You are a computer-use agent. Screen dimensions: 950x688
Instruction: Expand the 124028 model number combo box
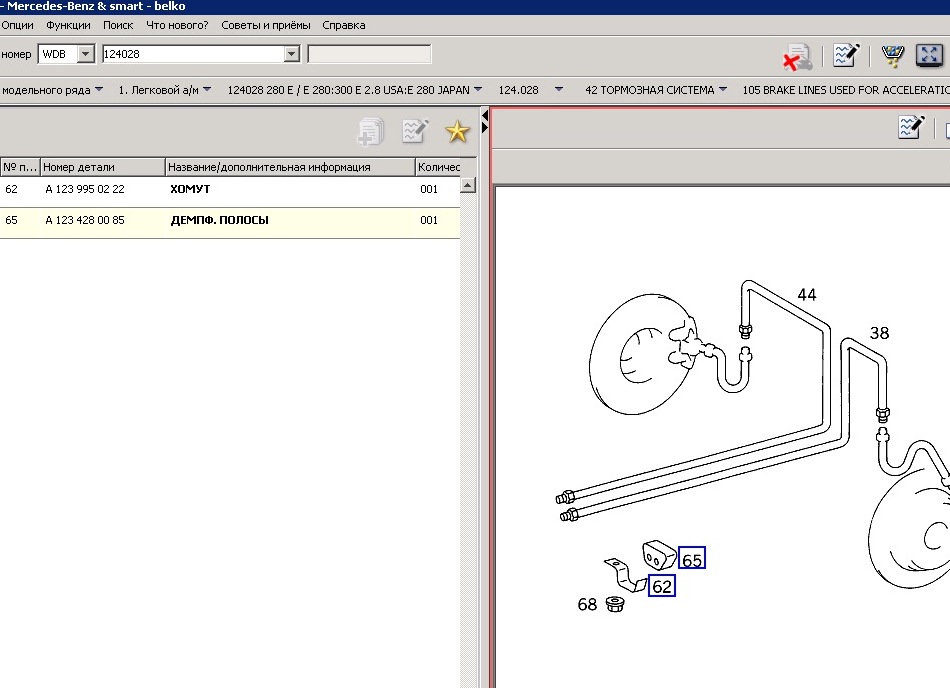click(292, 54)
